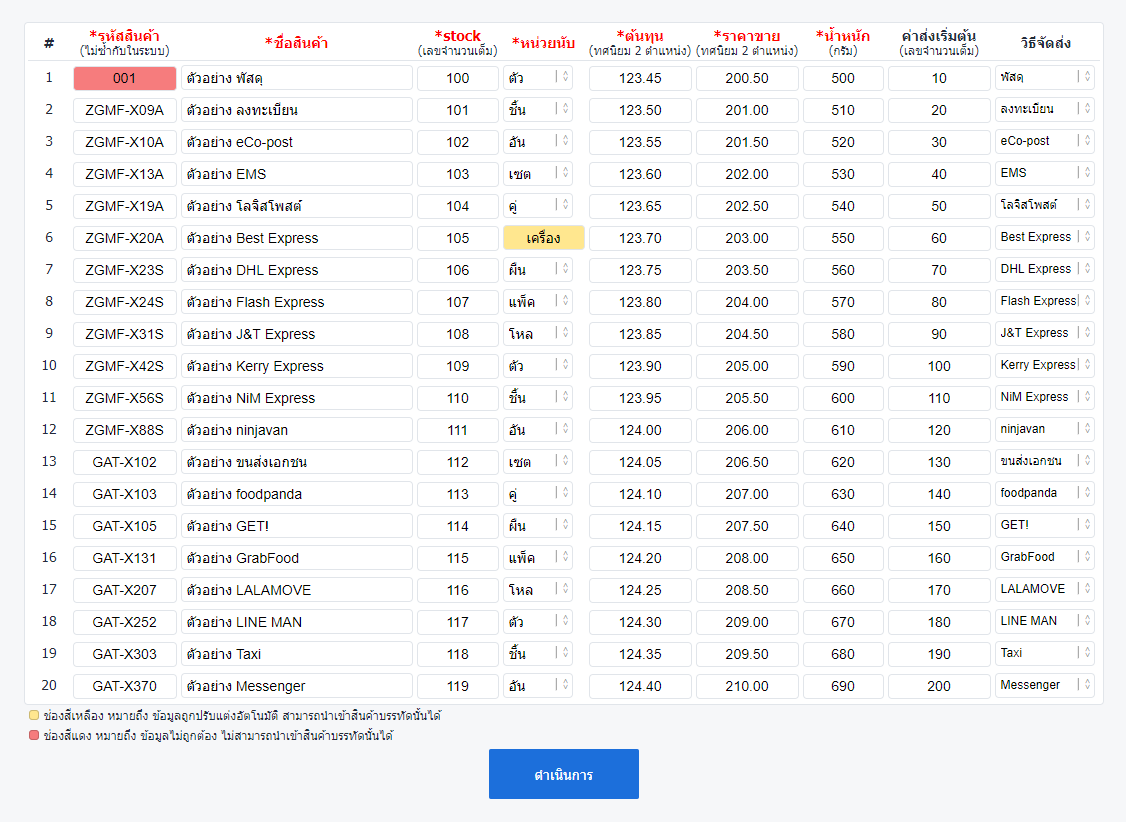Open shipping dropdown showing ลงทะเบียน
1126x822 pixels.
(x=1044, y=110)
